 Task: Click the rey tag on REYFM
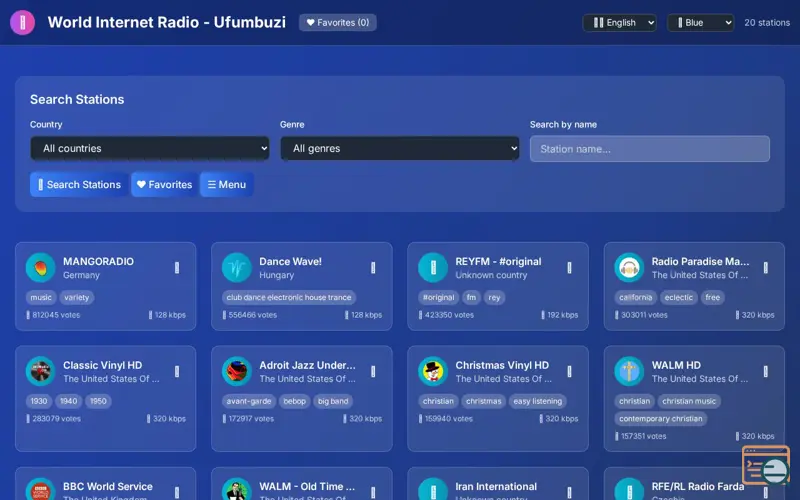click(x=494, y=297)
